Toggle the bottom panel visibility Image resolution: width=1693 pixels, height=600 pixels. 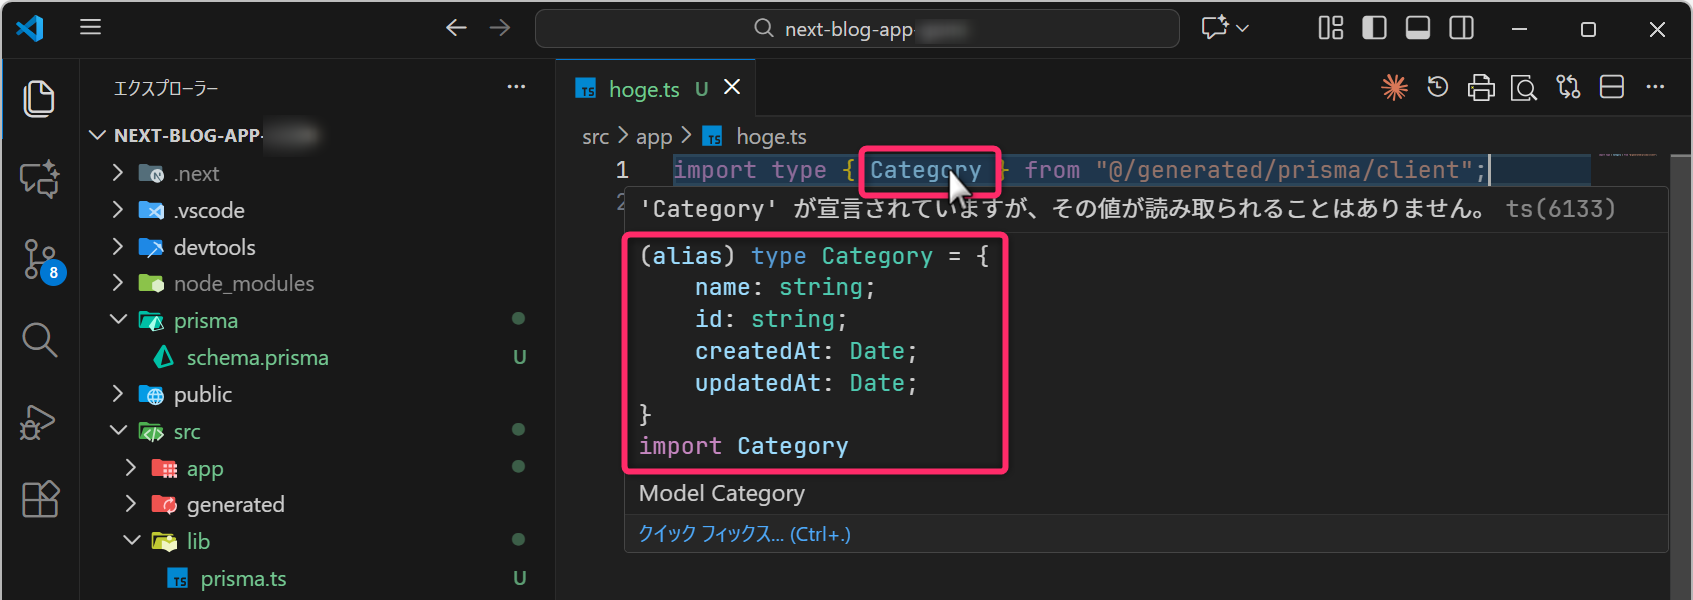click(x=1417, y=28)
